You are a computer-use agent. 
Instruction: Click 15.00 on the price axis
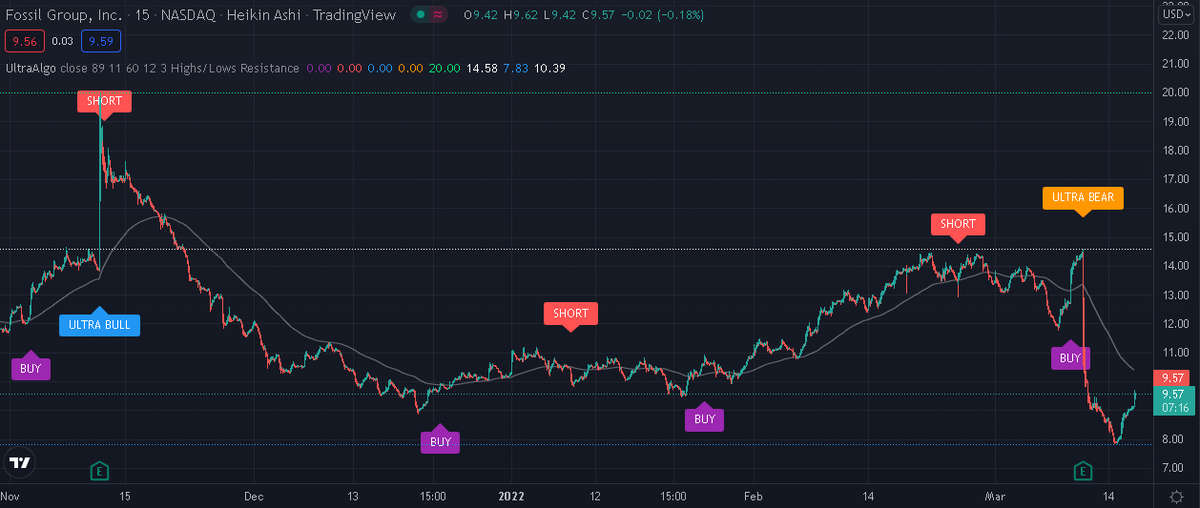tap(1175, 238)
